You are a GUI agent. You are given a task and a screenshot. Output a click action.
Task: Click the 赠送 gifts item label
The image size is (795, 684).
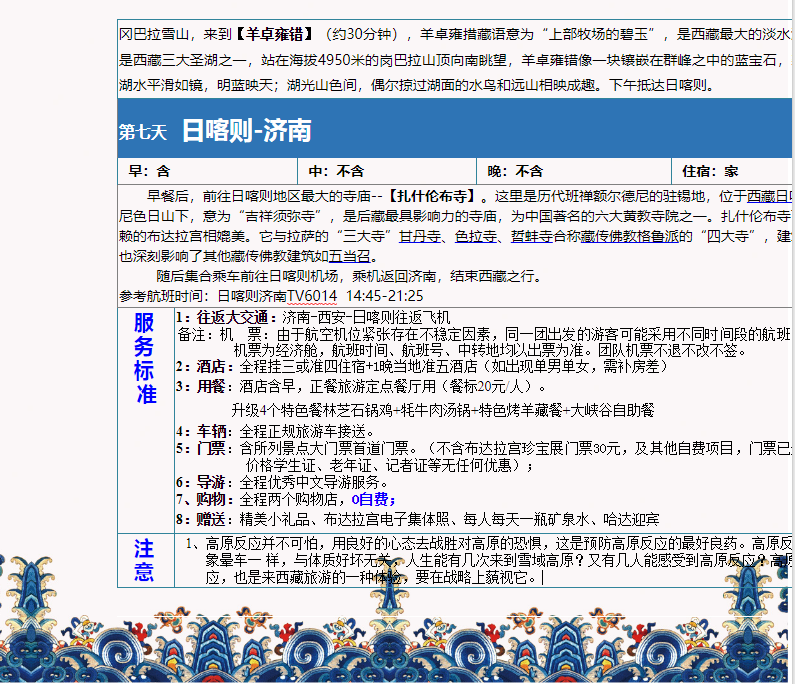pos(211,519)
